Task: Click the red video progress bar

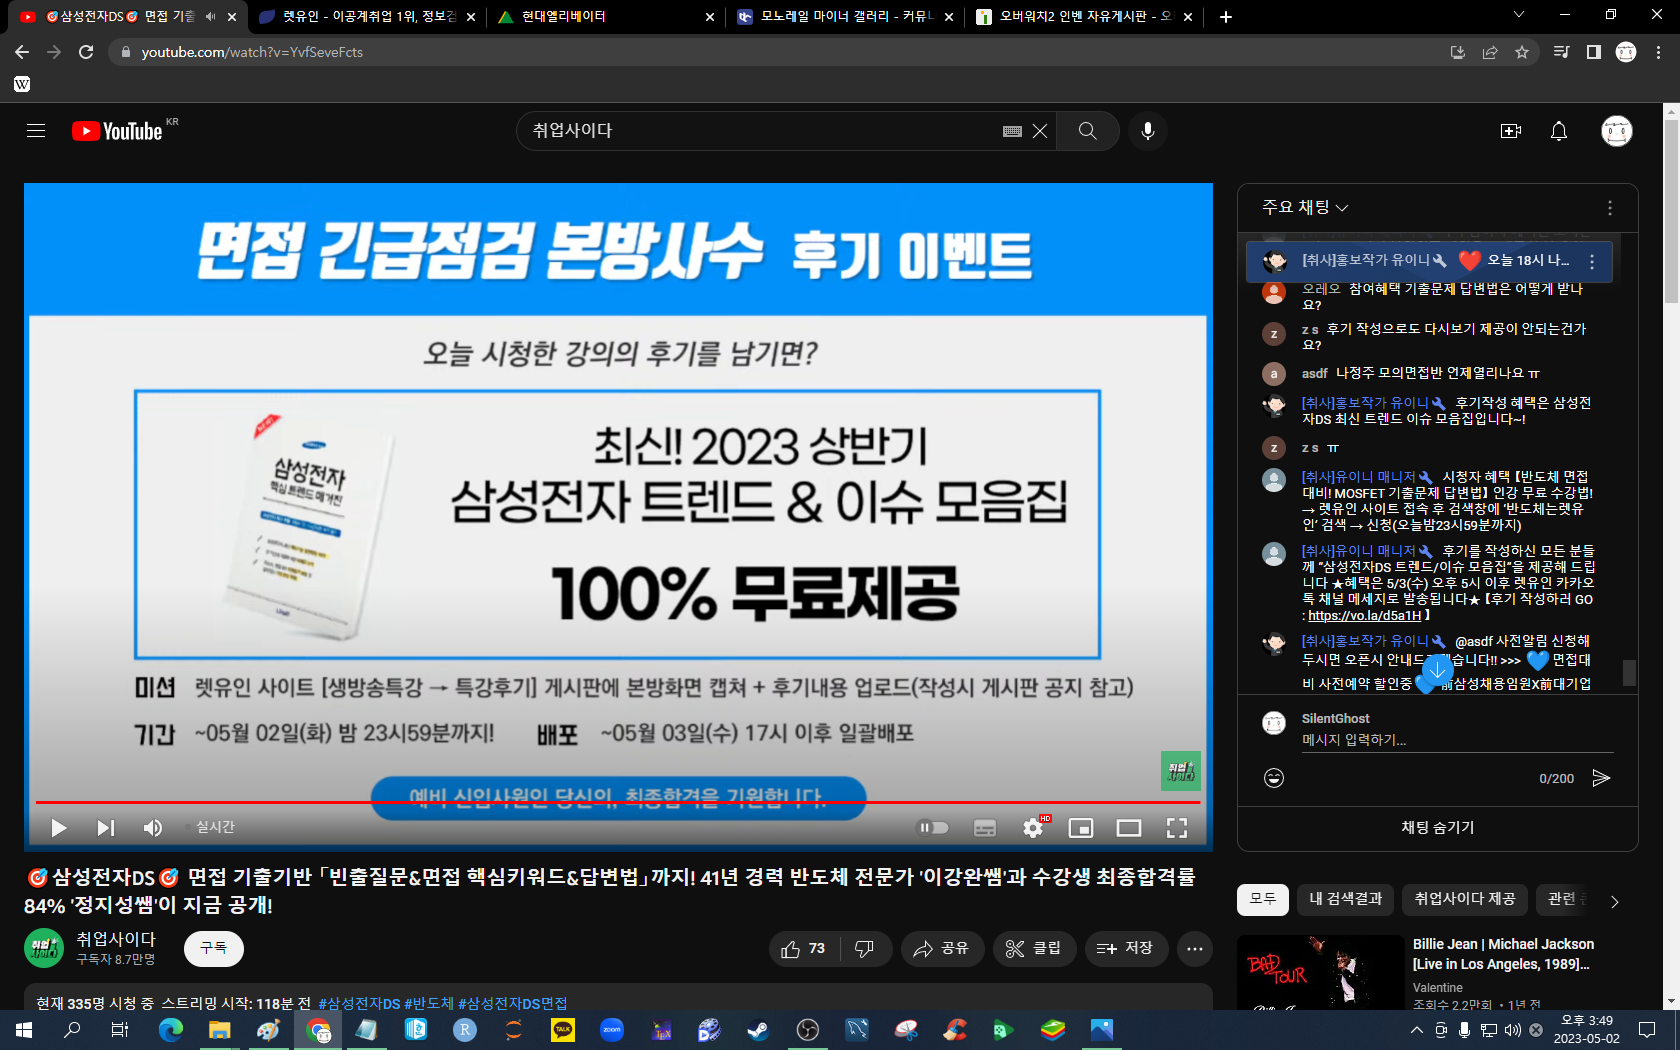Action: (x=600, y=802)
